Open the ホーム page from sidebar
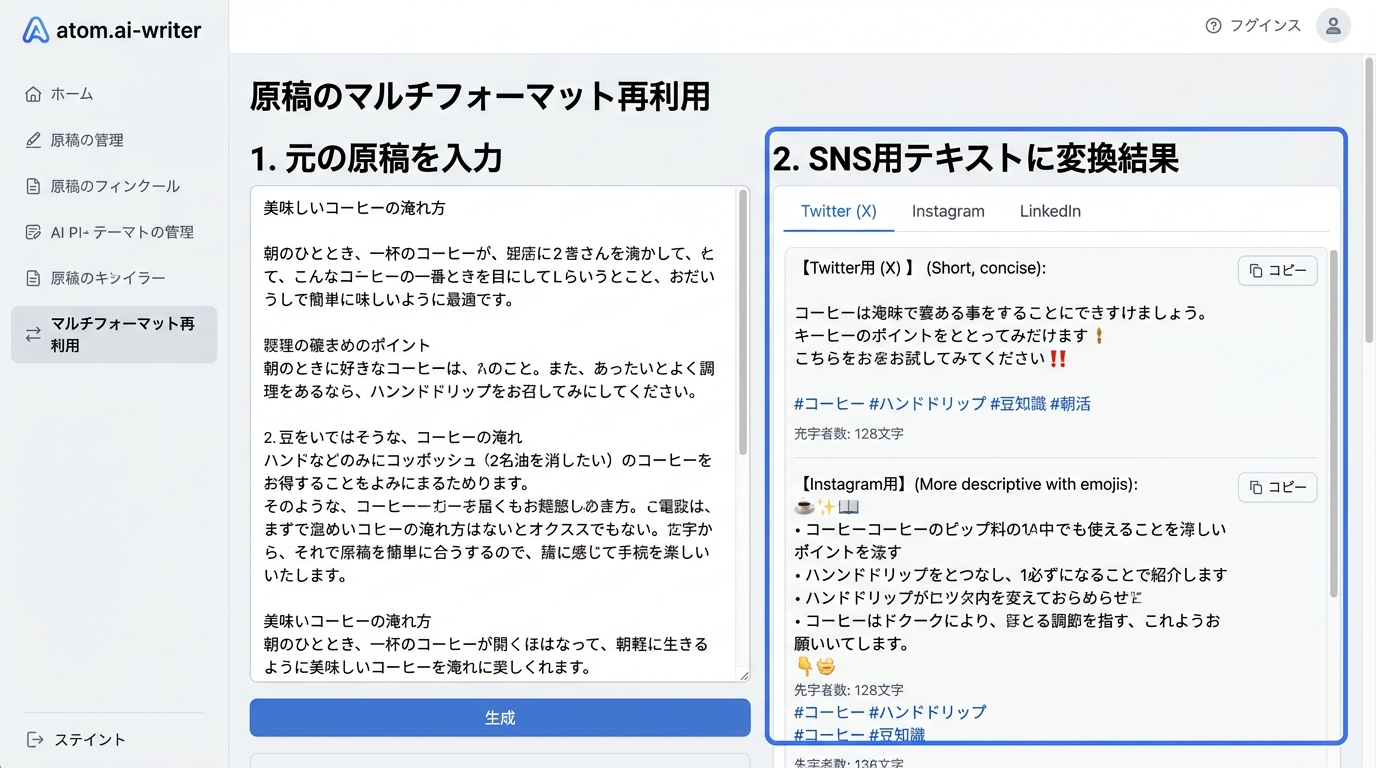 tap(72, 94)
